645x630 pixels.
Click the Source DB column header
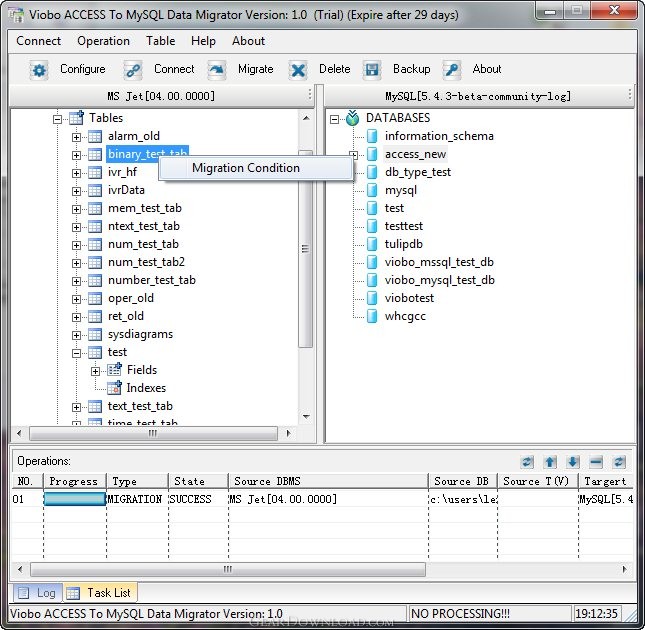[x=462, y=481]
